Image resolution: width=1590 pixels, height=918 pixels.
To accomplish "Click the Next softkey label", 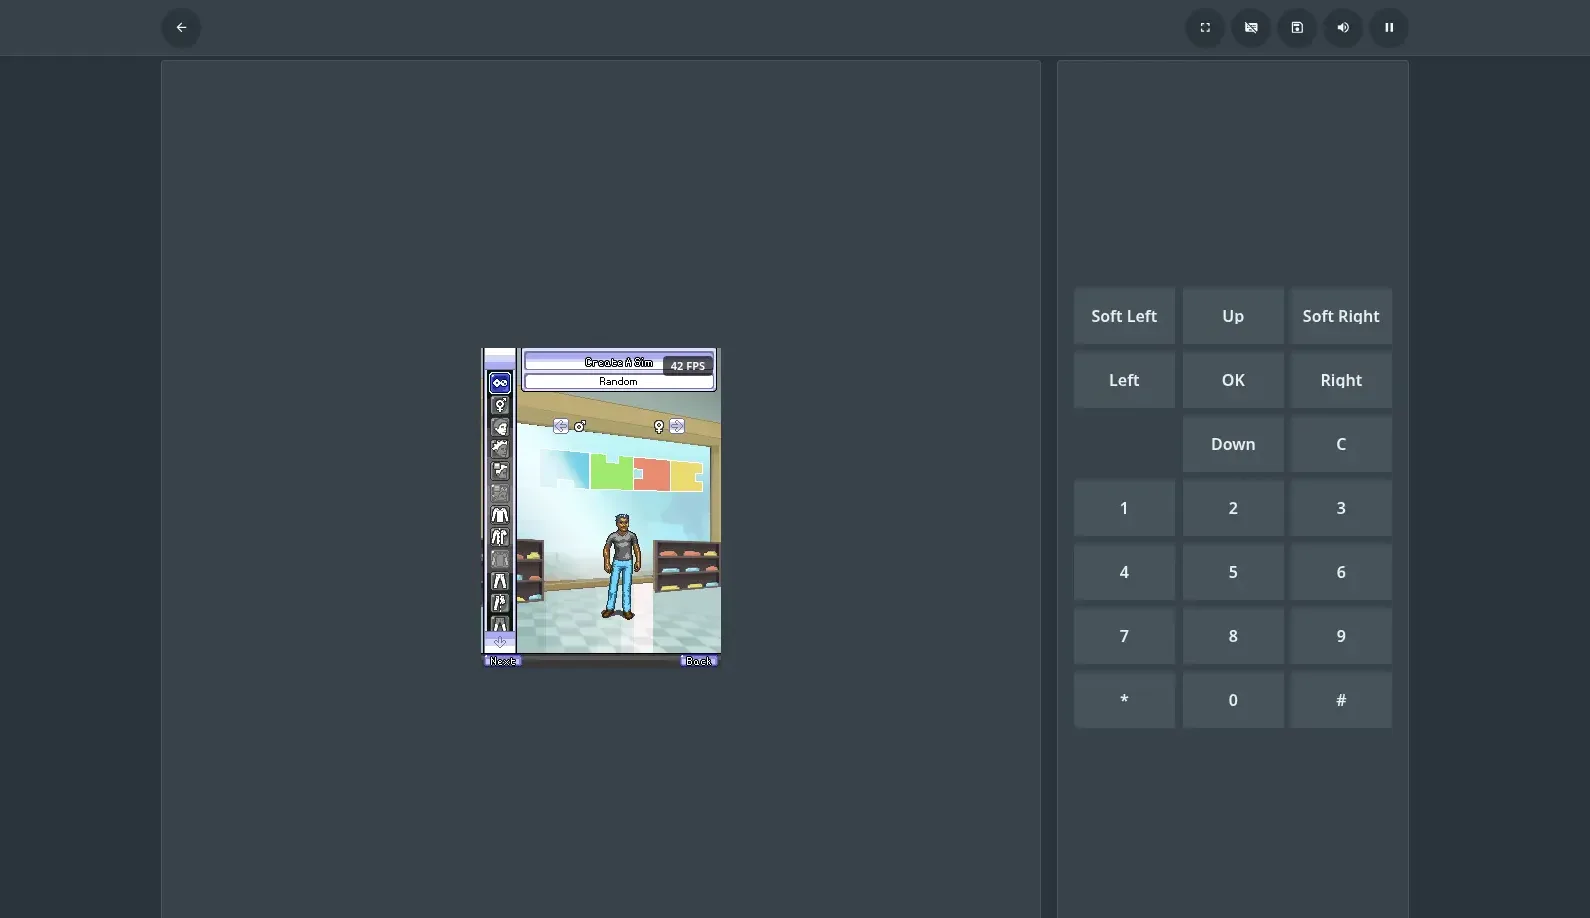I will tap(503, 661).
